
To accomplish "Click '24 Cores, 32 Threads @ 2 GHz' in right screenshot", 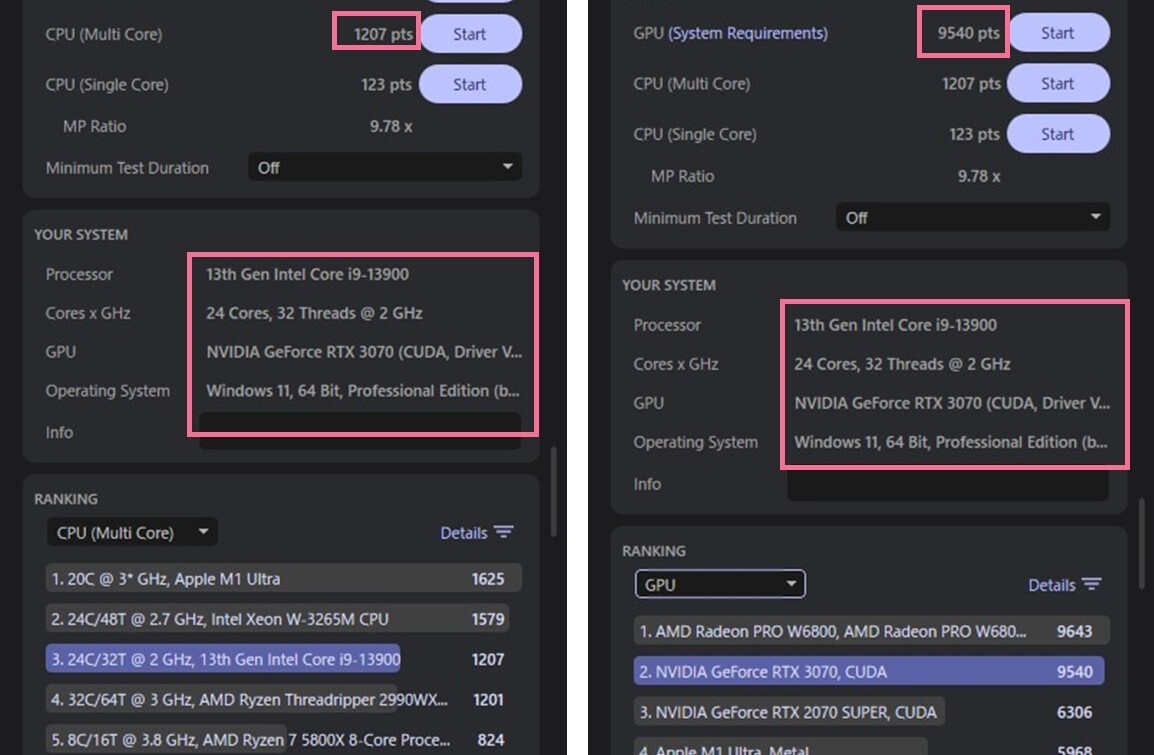I will pos(902,364).
